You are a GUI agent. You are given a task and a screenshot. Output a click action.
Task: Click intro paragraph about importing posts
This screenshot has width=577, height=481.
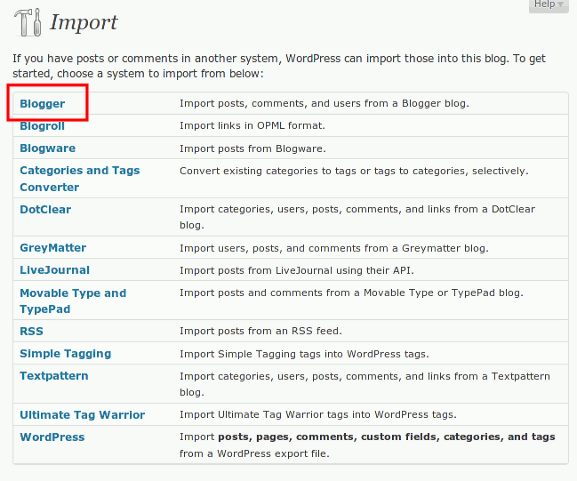[x=279, y=66]
